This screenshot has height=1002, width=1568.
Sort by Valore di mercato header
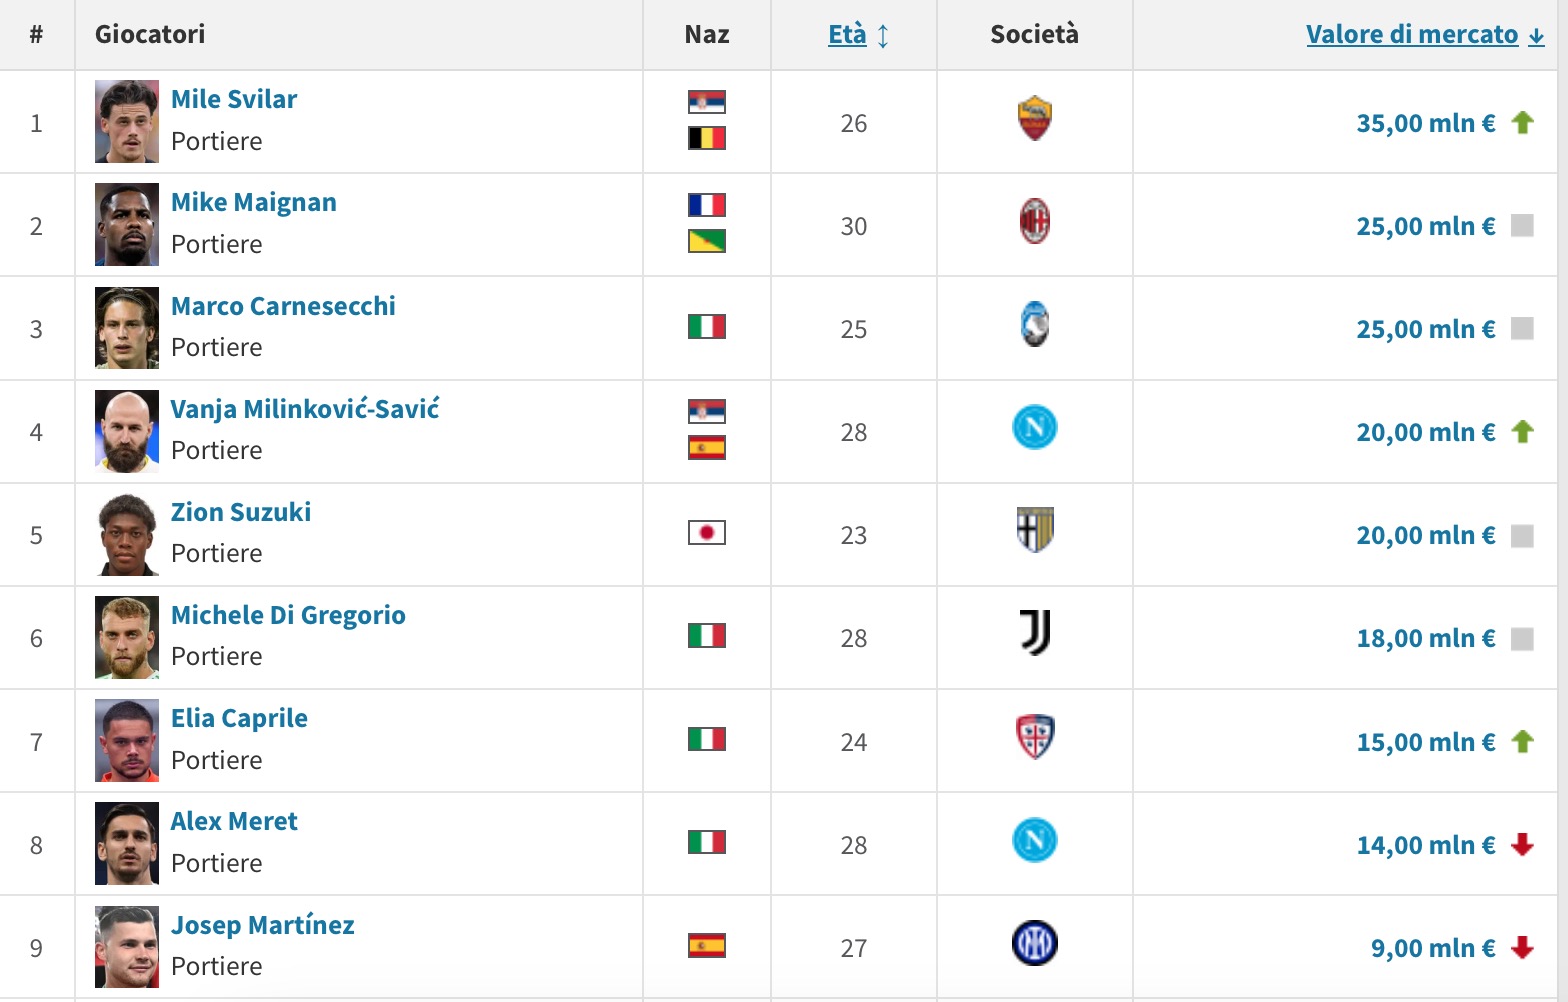(1412, 34)
